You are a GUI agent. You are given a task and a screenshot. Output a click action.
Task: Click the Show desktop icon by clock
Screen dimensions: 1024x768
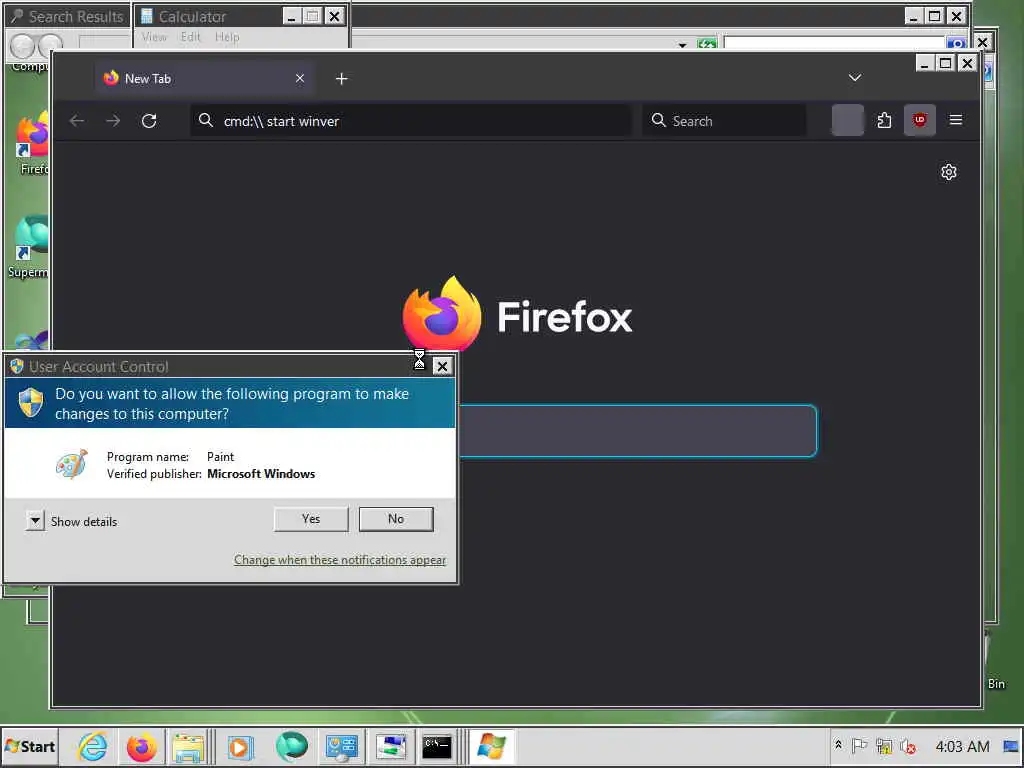click(1011, 746)
